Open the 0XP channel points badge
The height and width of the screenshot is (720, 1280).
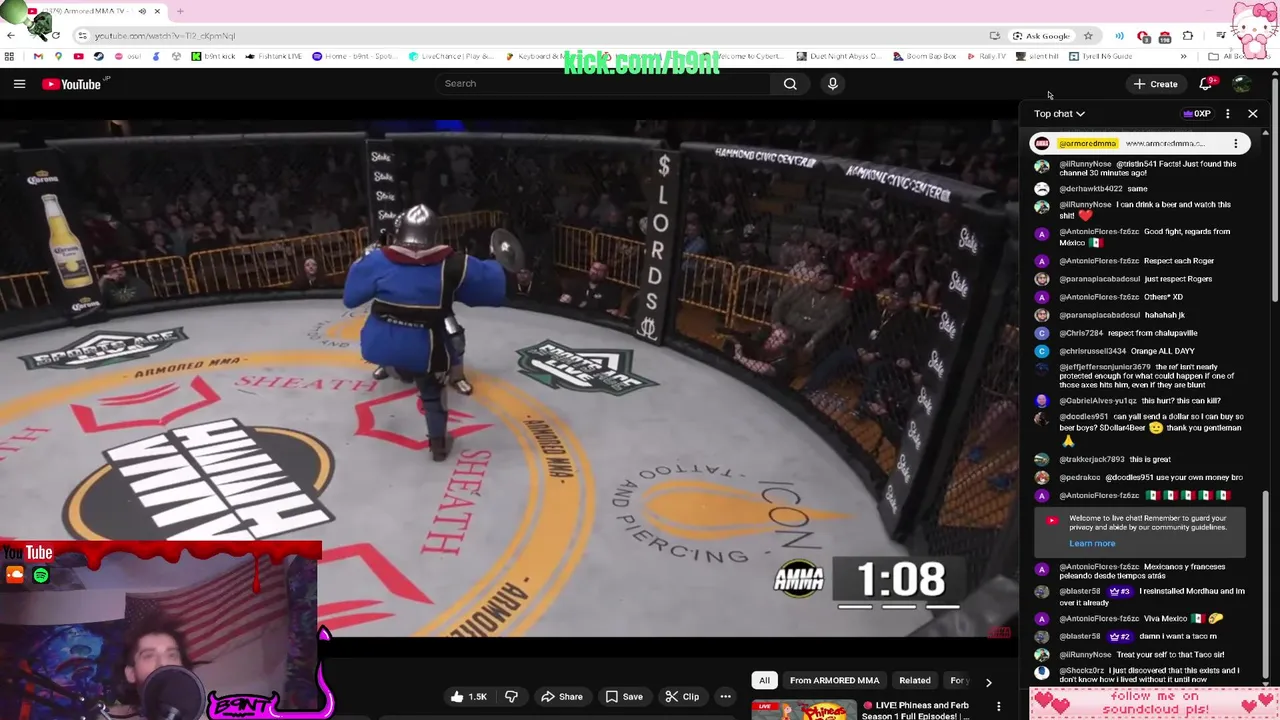tap(1196, 114)
